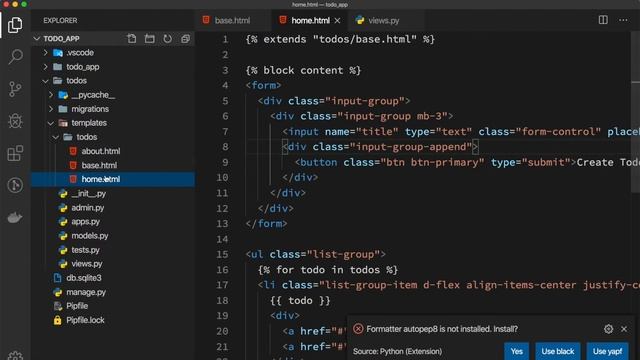
Task: Open Manage gear in activity bar
Action: pyautogui.click(x=15, y=355)
